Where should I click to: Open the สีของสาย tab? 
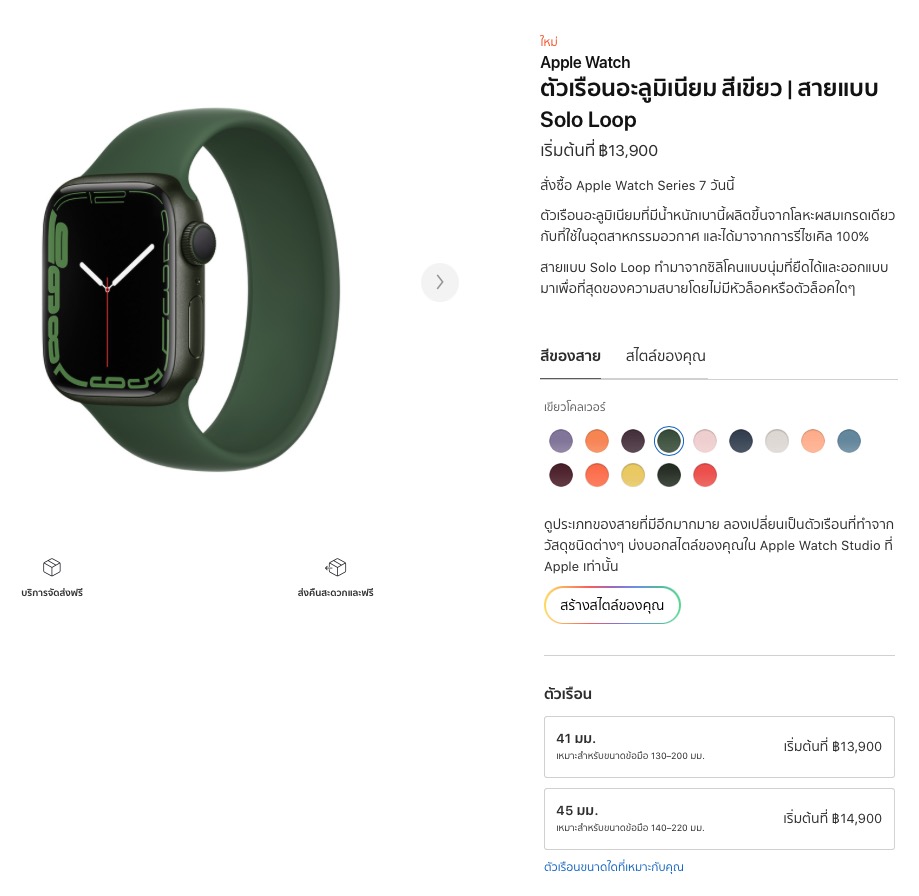click(x=570, y=356)
